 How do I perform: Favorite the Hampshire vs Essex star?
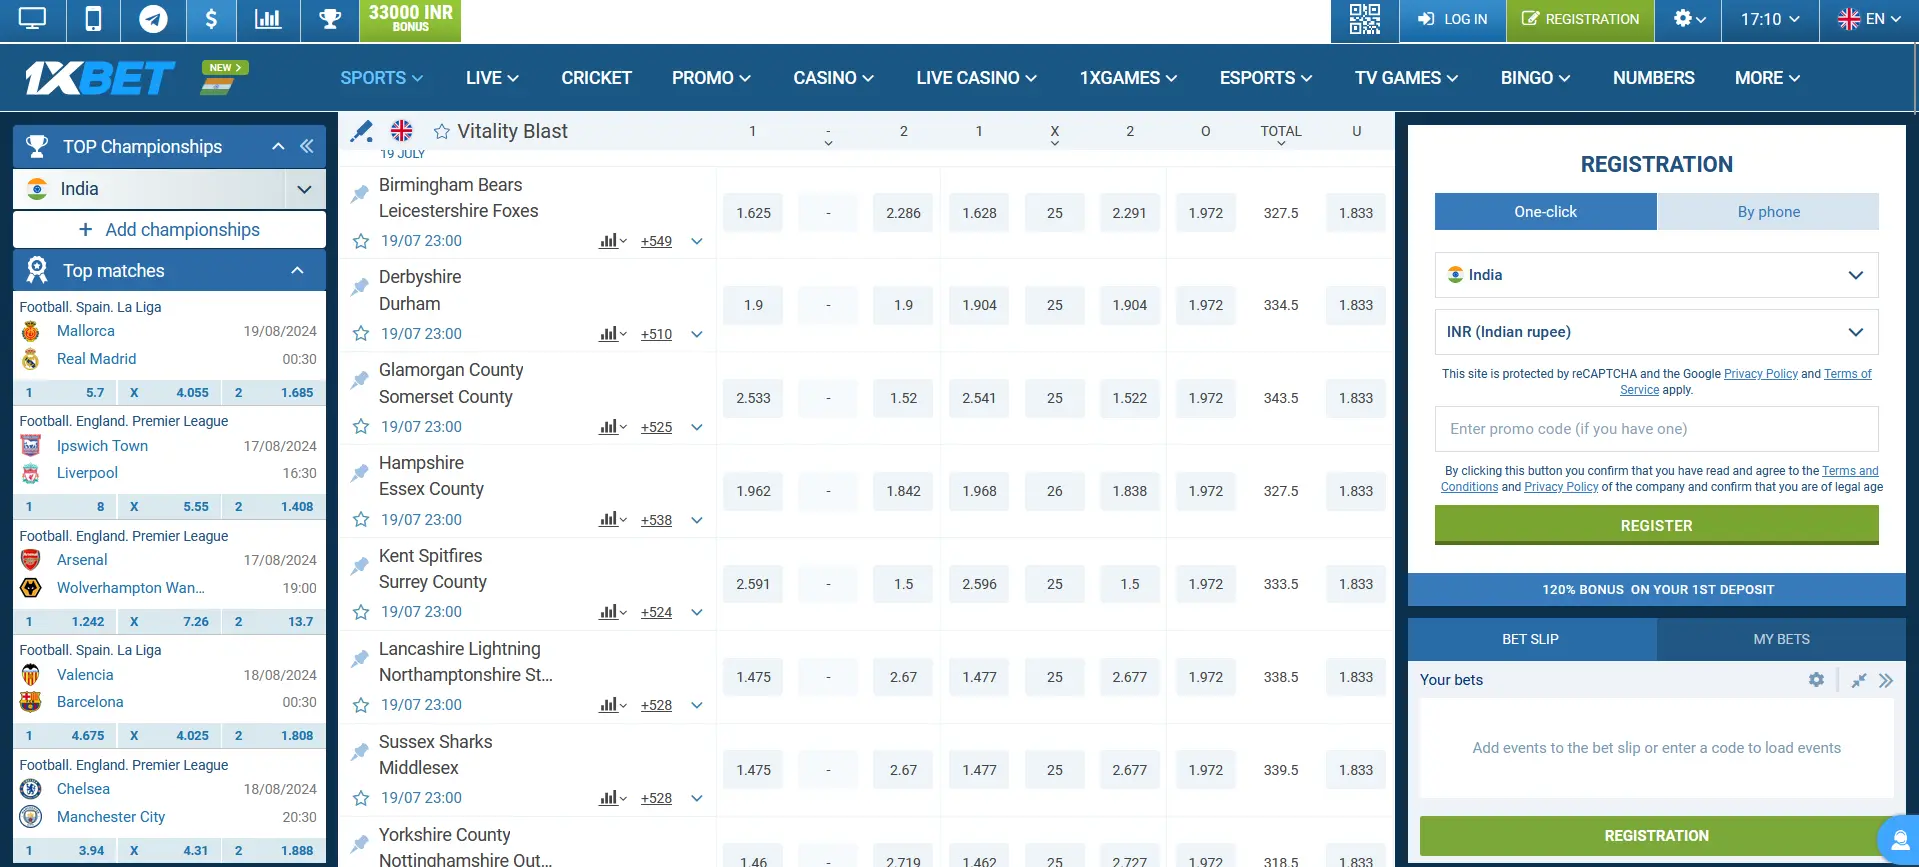click(x=361, y=520)
